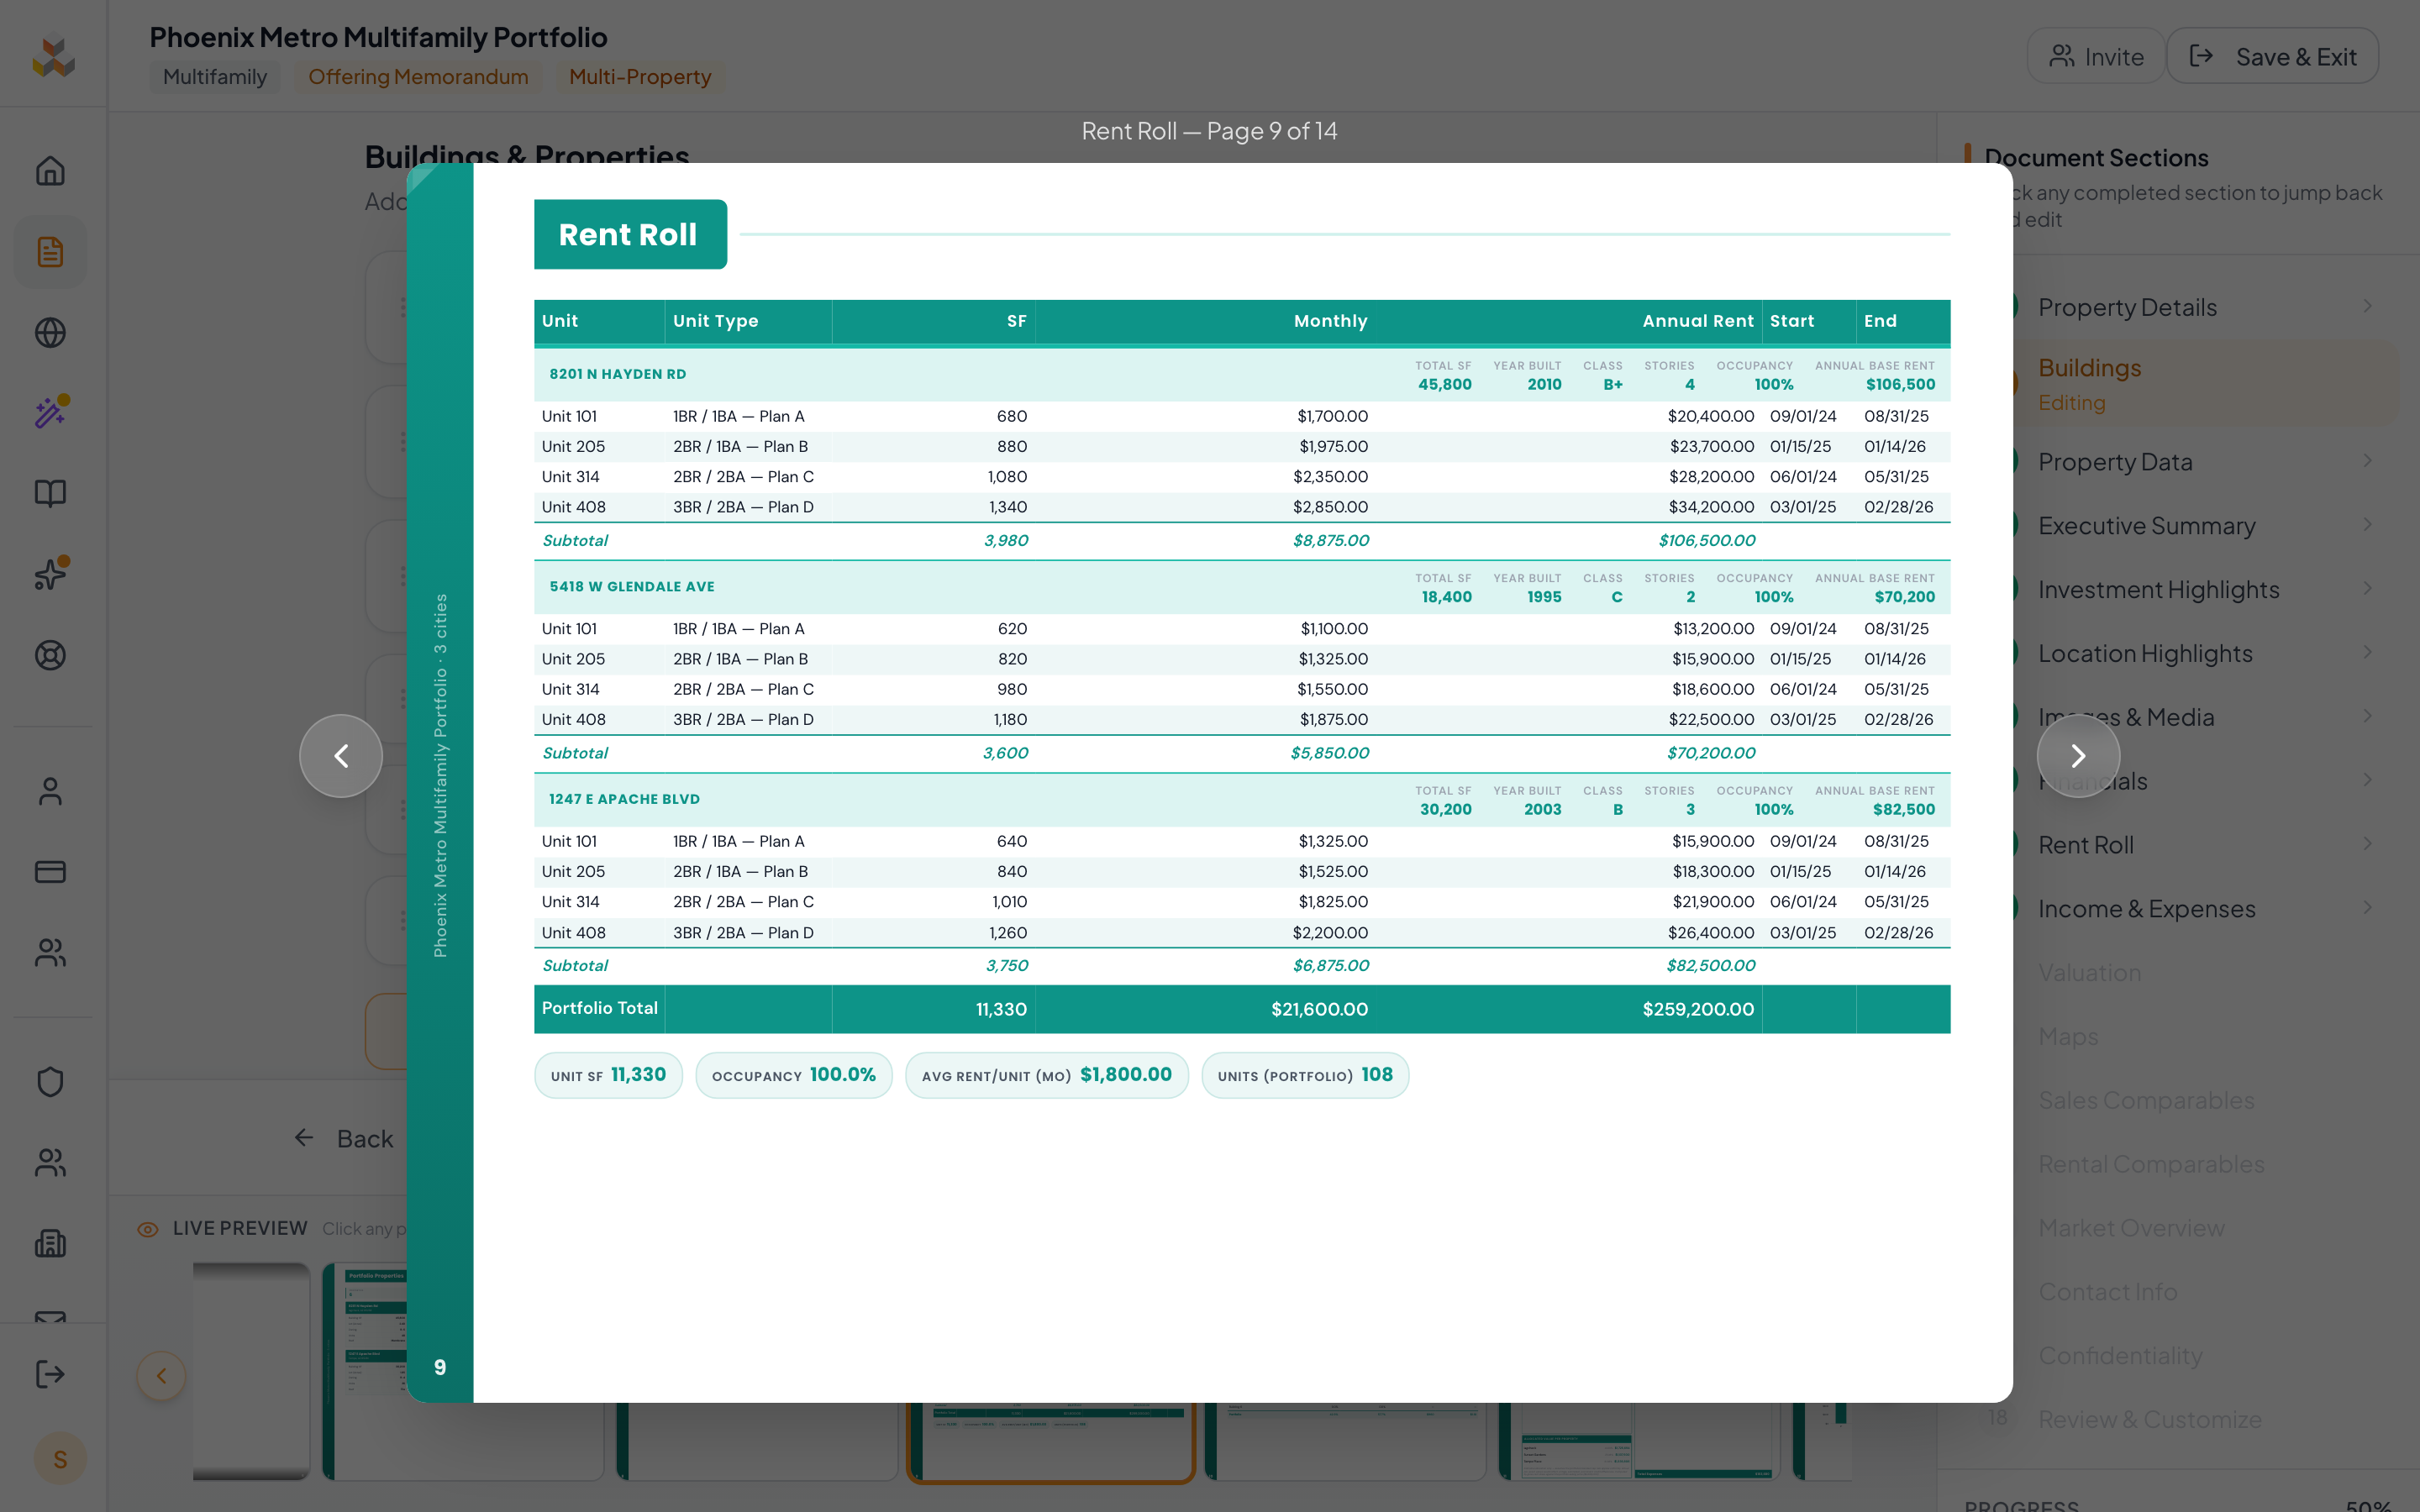
Task: Open Location Highlights section
Action: coord(2145,654)
